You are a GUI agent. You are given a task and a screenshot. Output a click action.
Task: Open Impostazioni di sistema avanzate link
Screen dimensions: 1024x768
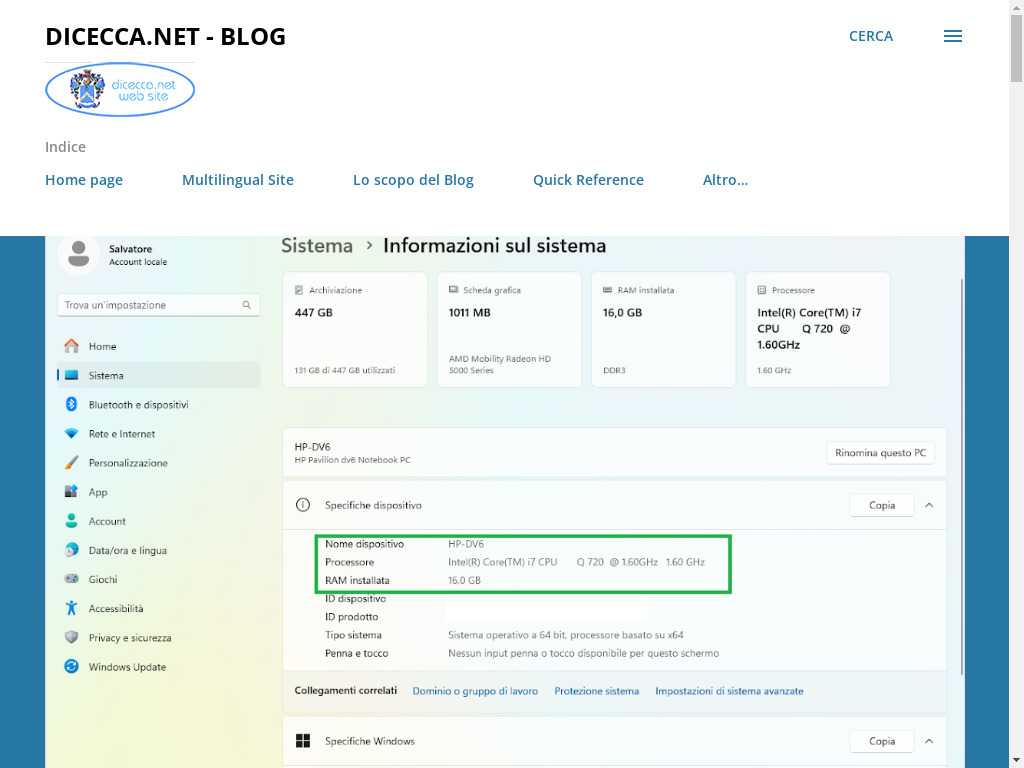(x=729, y=691)
